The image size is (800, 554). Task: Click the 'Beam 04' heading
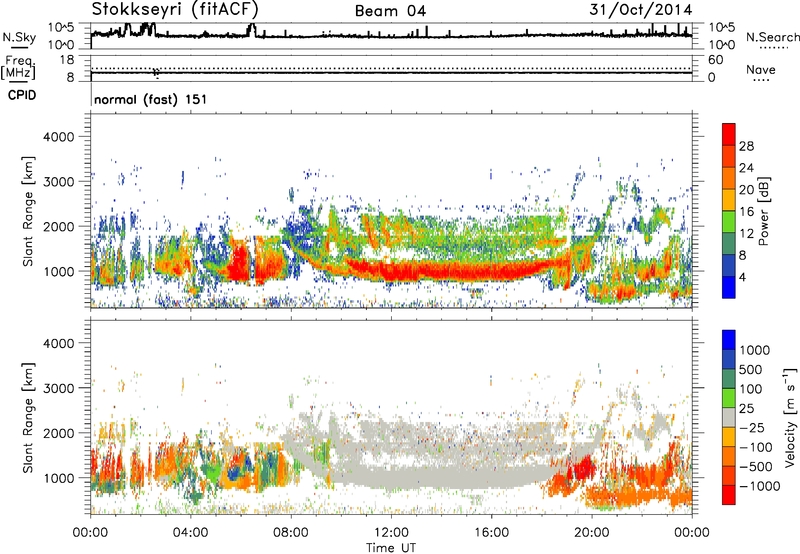390,11
